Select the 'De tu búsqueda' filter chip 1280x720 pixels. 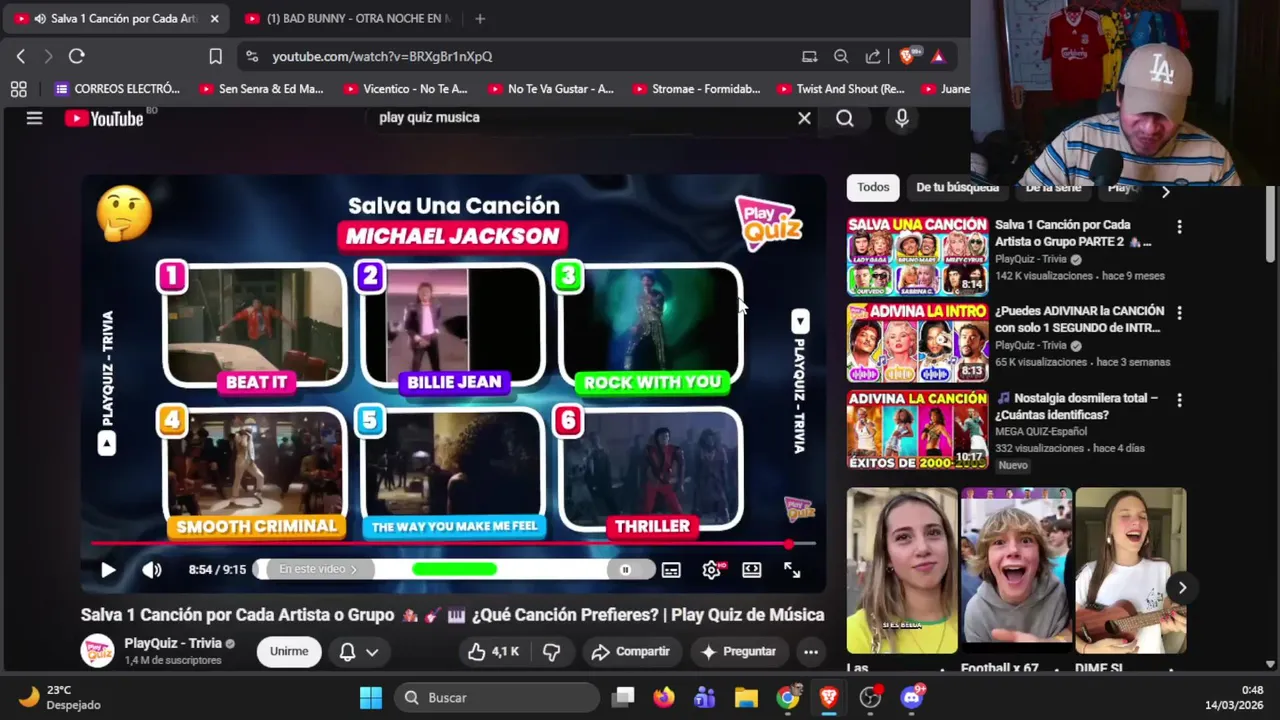point(957,187)
